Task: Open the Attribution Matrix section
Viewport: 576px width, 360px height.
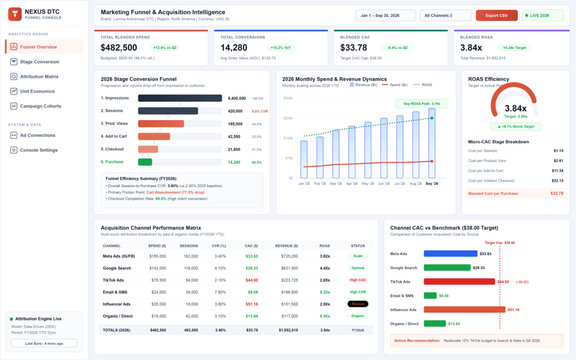Action: click(x=44, y=76)
